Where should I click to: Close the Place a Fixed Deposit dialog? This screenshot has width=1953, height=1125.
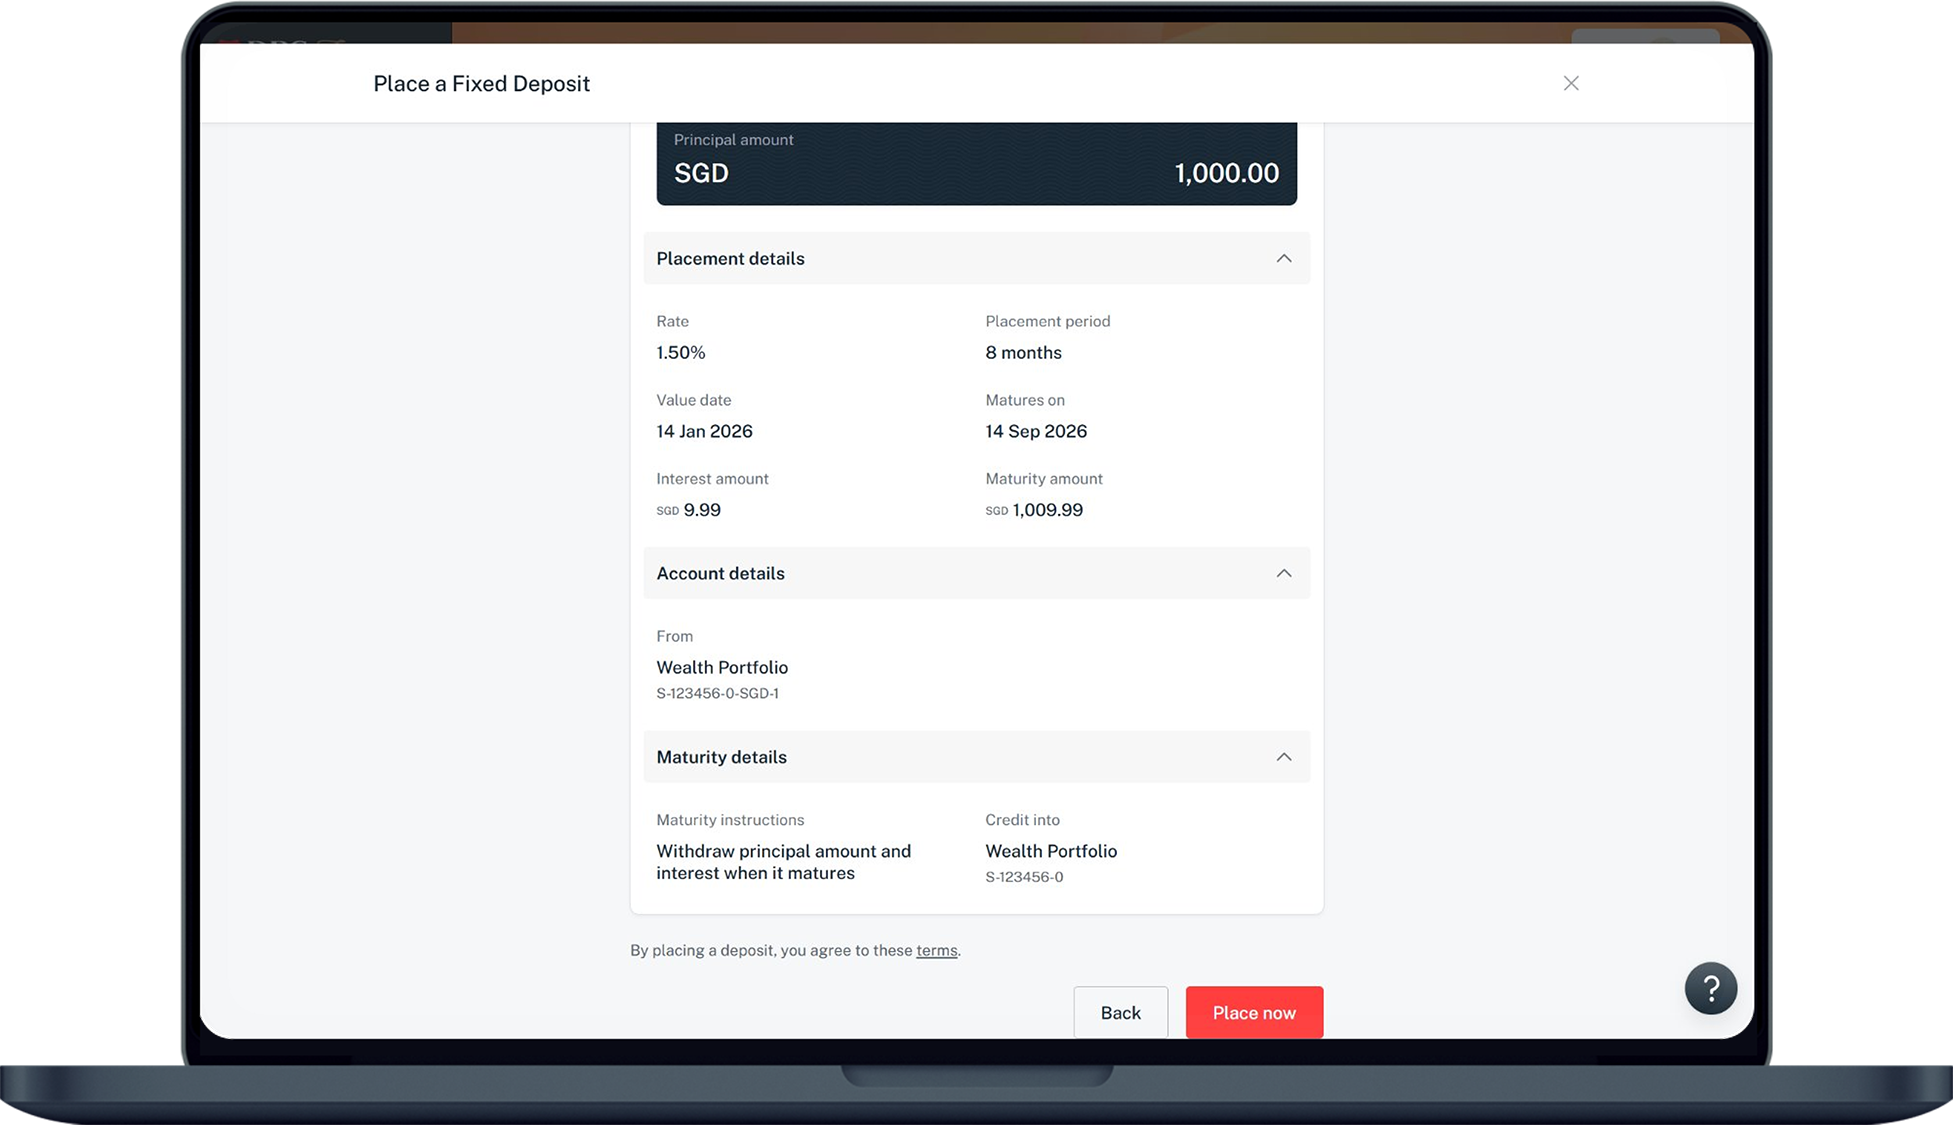point(1571,83)
